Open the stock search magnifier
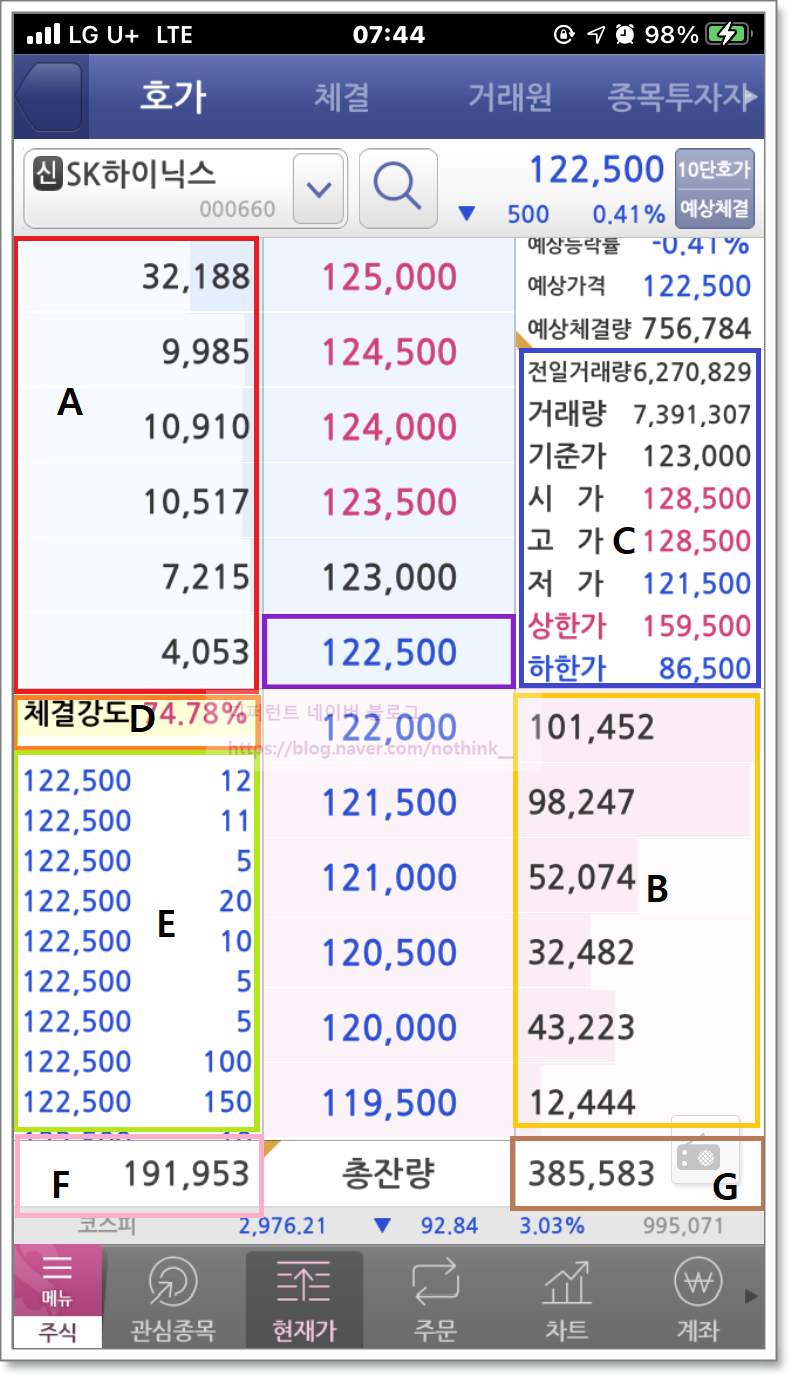Image resolution: width=790 pixels, height=1374 pixels. coord(397,188)
